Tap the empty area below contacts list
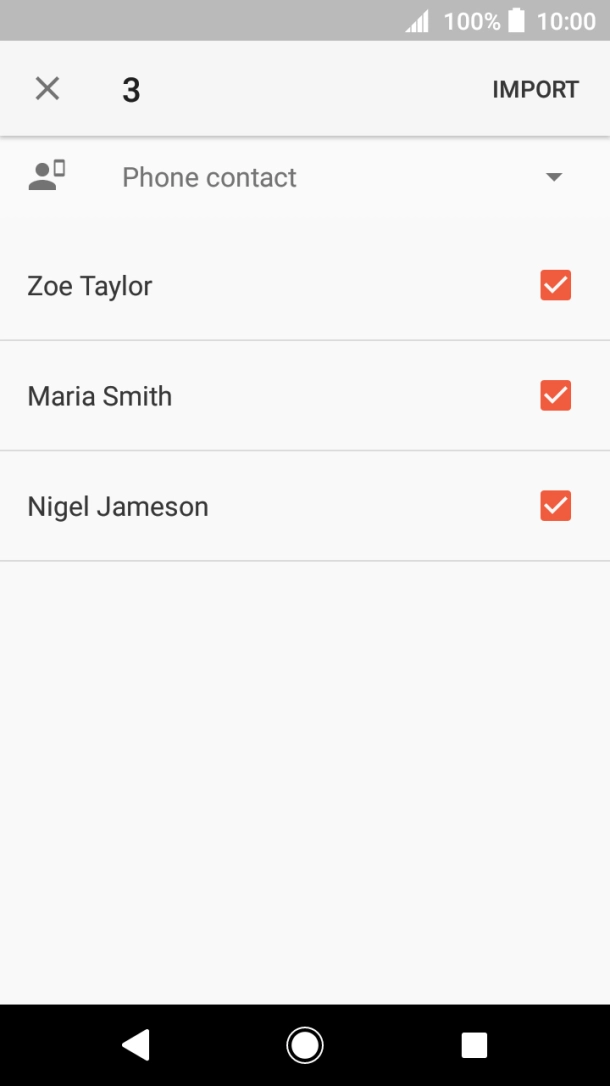This screenshot has height=1086, width=610. pos(305,780)
